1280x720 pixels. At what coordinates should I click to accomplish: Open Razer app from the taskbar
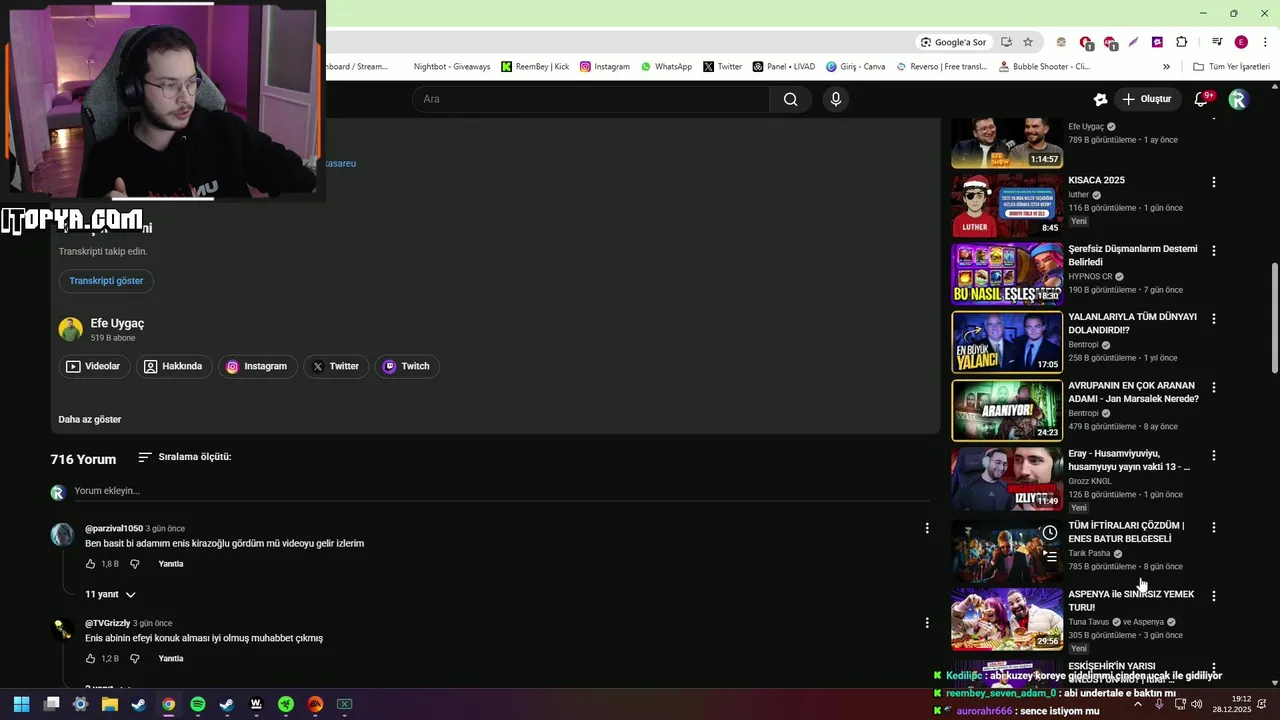[286, 704]
